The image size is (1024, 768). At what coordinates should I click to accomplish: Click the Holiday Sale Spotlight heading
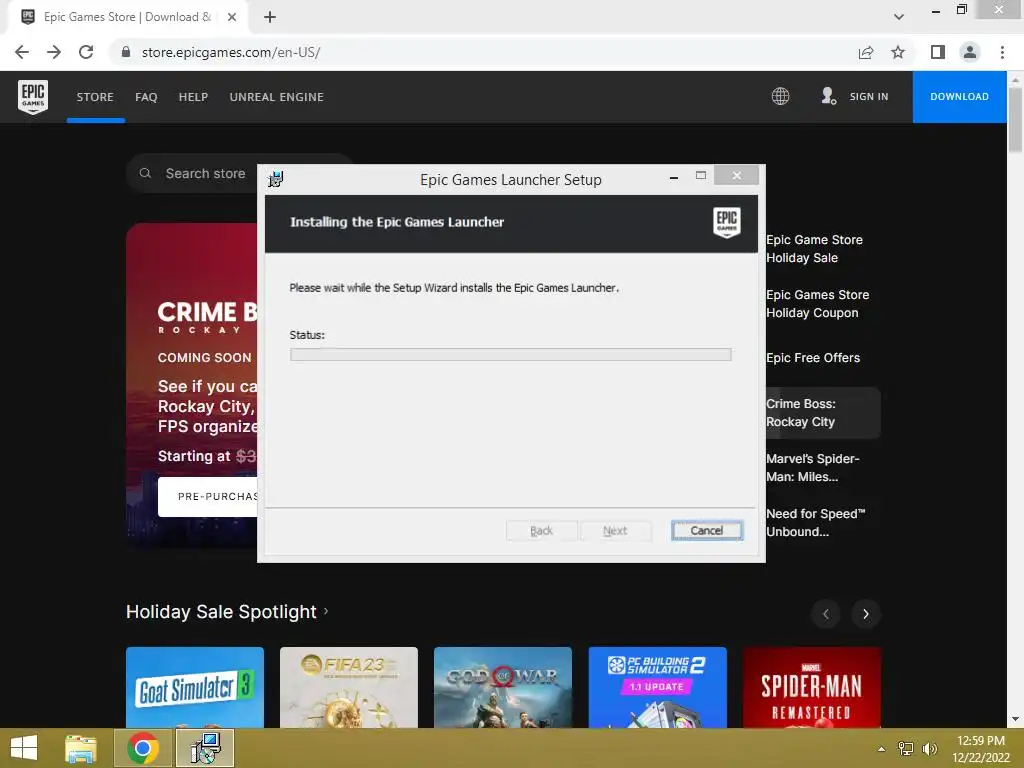[221, 612]
